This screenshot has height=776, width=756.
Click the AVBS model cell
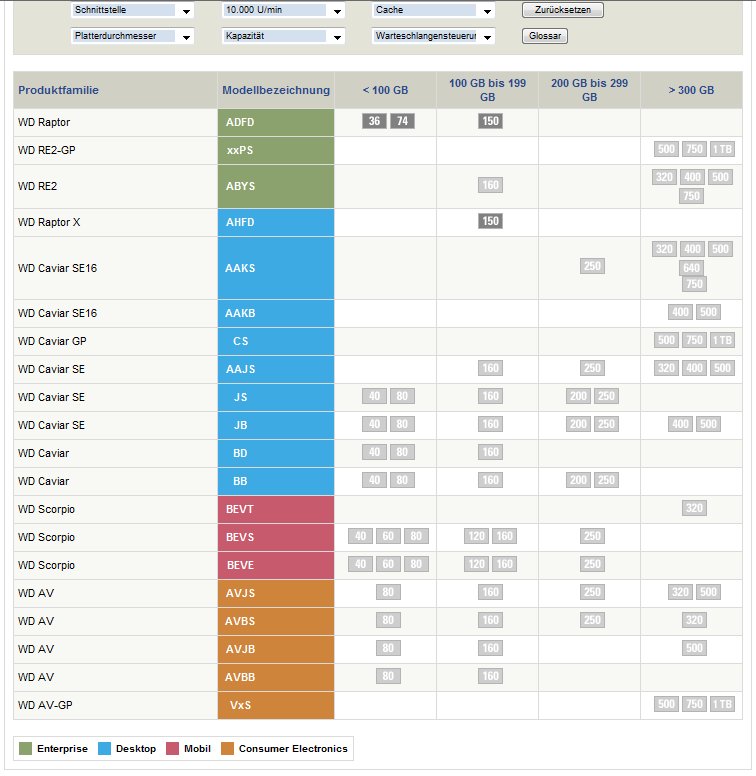[x=276, y=621]
